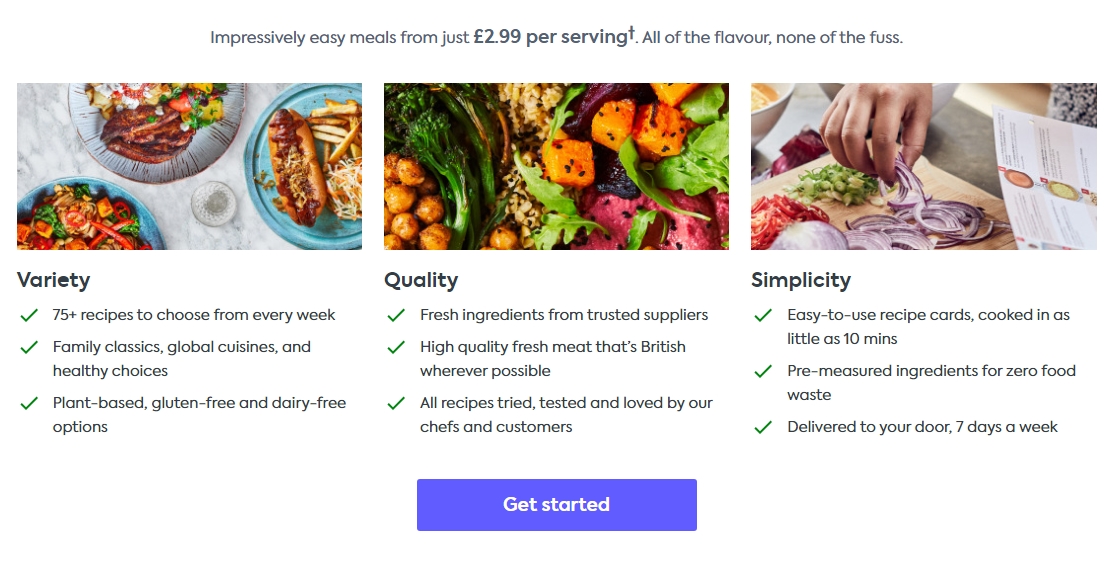The width and height of the screenshot is (1113, 565).
Task: Click the checkmark beside Plant-based options
Action: tap(29, 403)
